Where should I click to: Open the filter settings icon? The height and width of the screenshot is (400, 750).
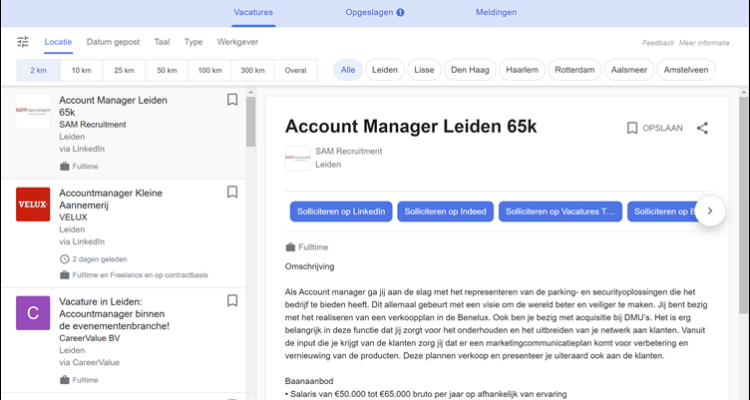tap(23, 42)
